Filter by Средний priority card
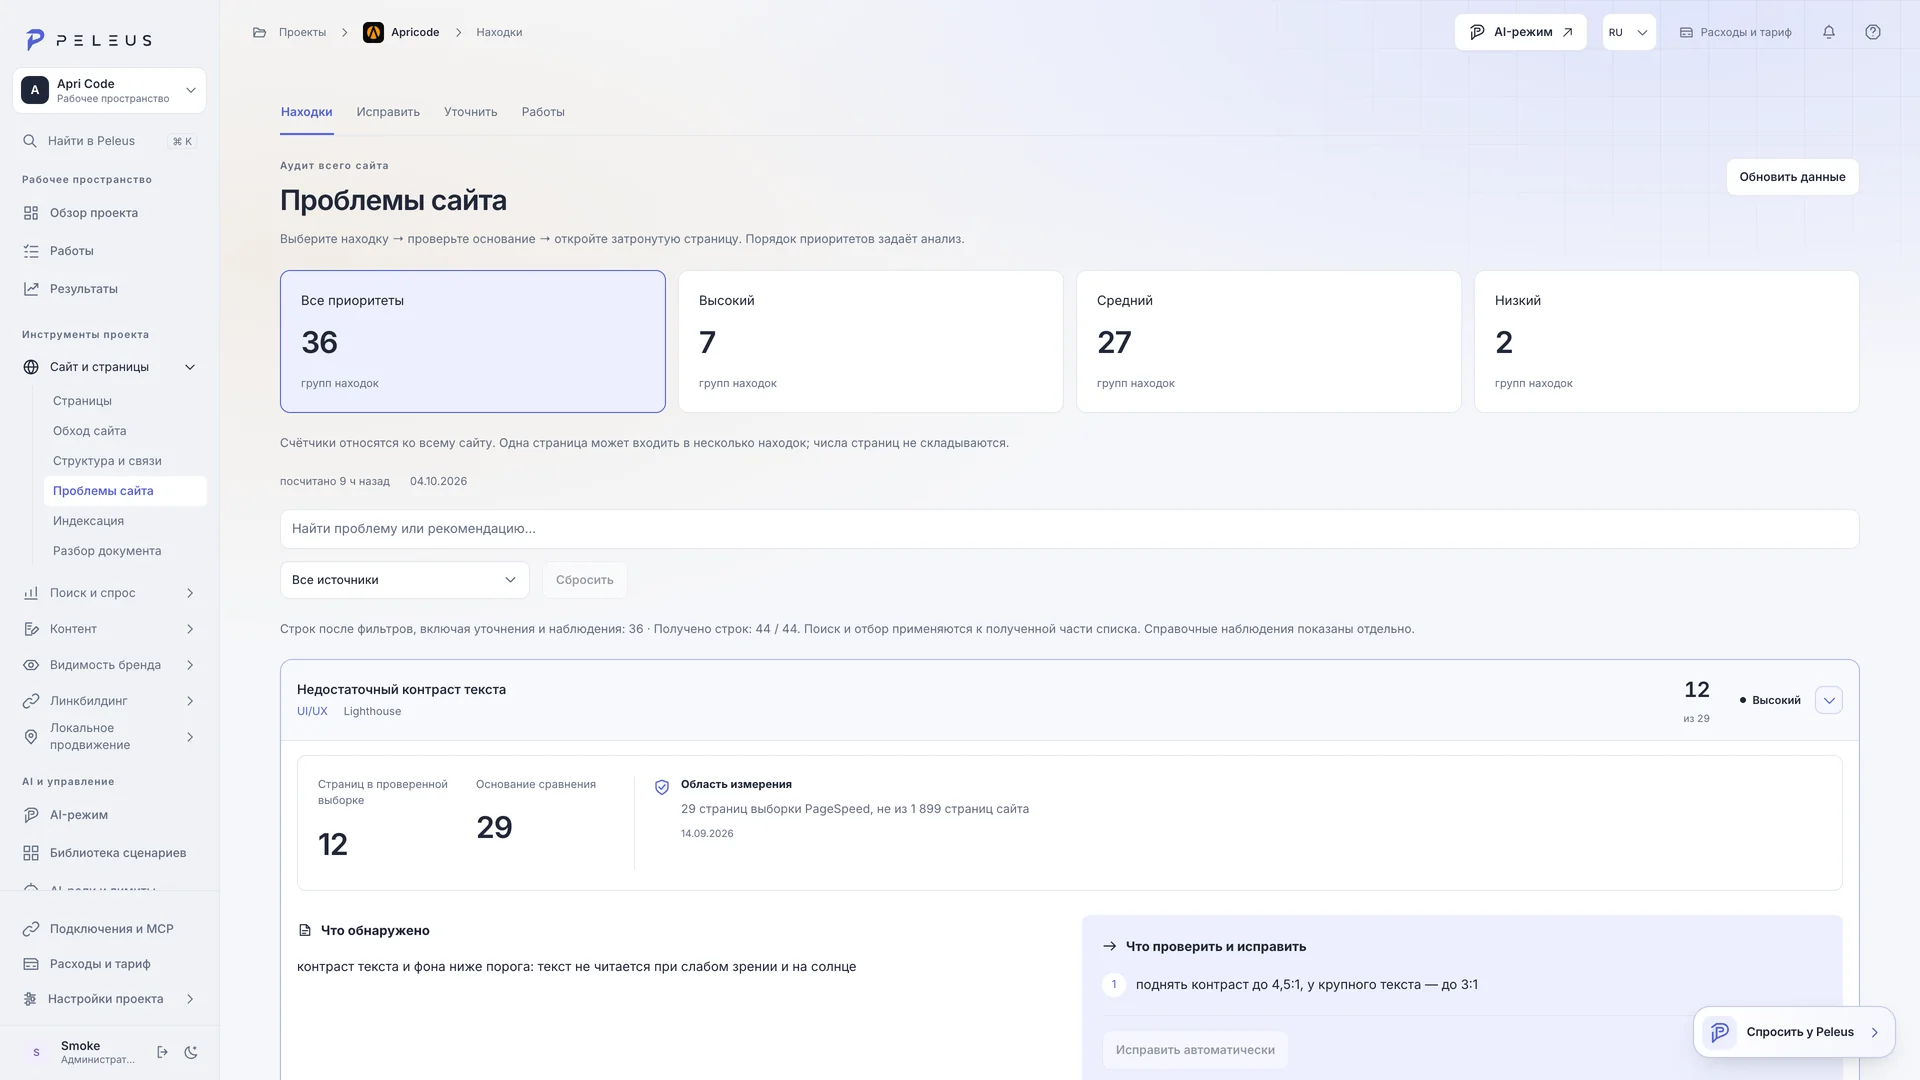 point(1268,341)
